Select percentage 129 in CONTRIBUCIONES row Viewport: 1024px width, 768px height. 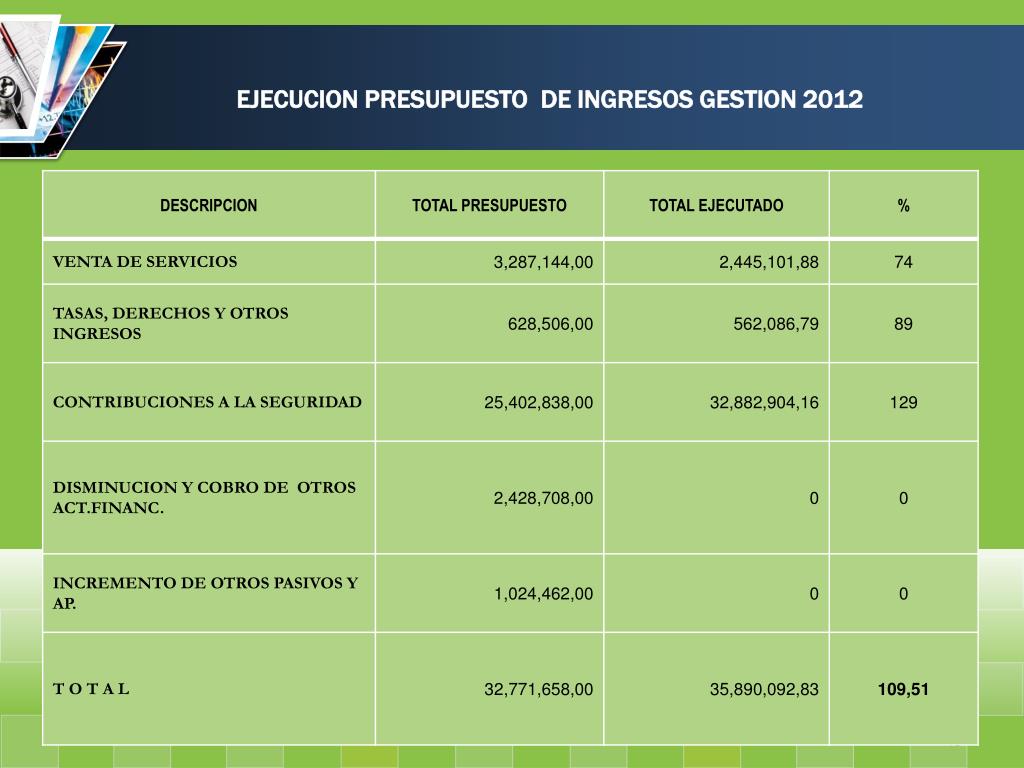coord(903,402)
